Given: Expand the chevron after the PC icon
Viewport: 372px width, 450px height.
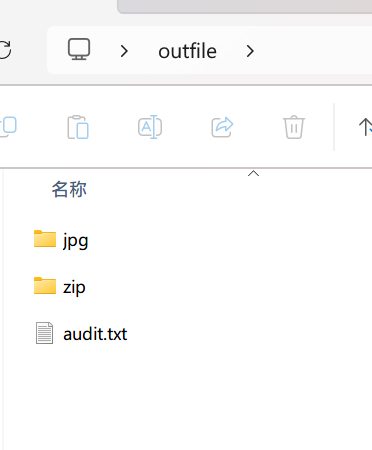Looking at the screenshot, I should 124,51.
